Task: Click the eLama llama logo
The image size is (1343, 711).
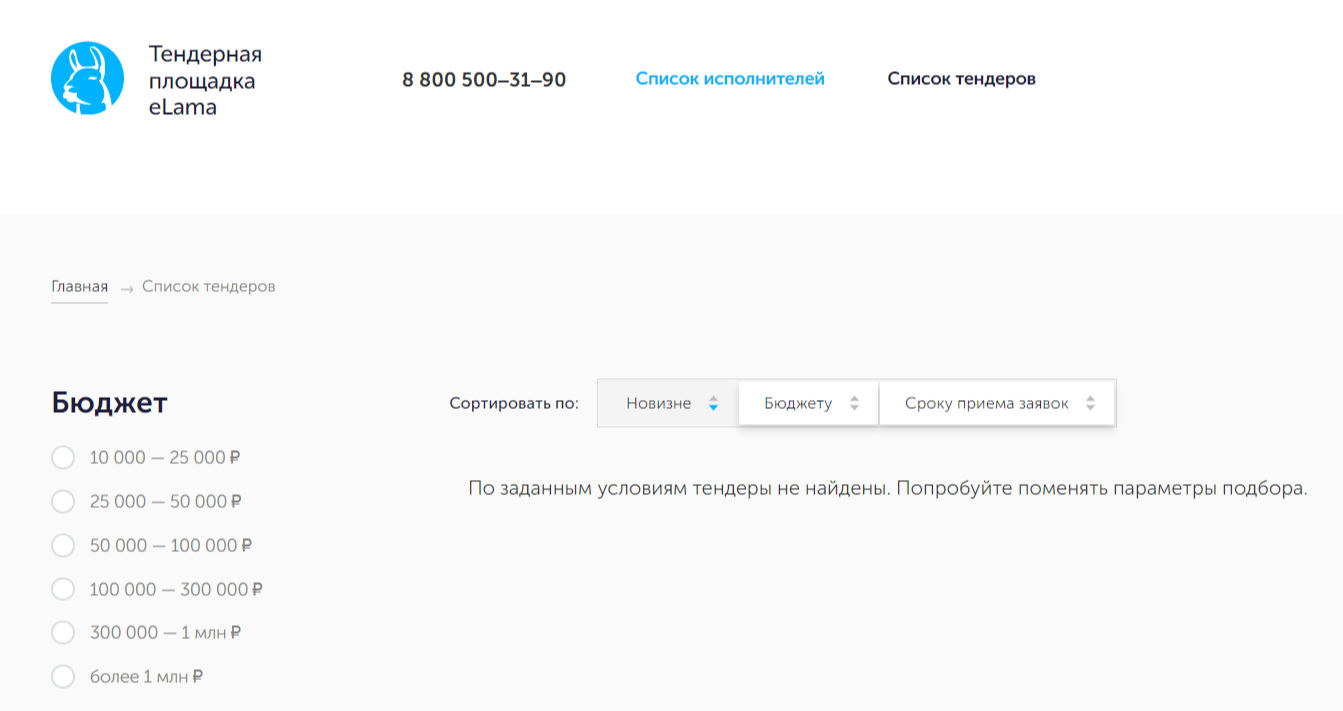Action: pyautogui.click(x=87, y=78)
